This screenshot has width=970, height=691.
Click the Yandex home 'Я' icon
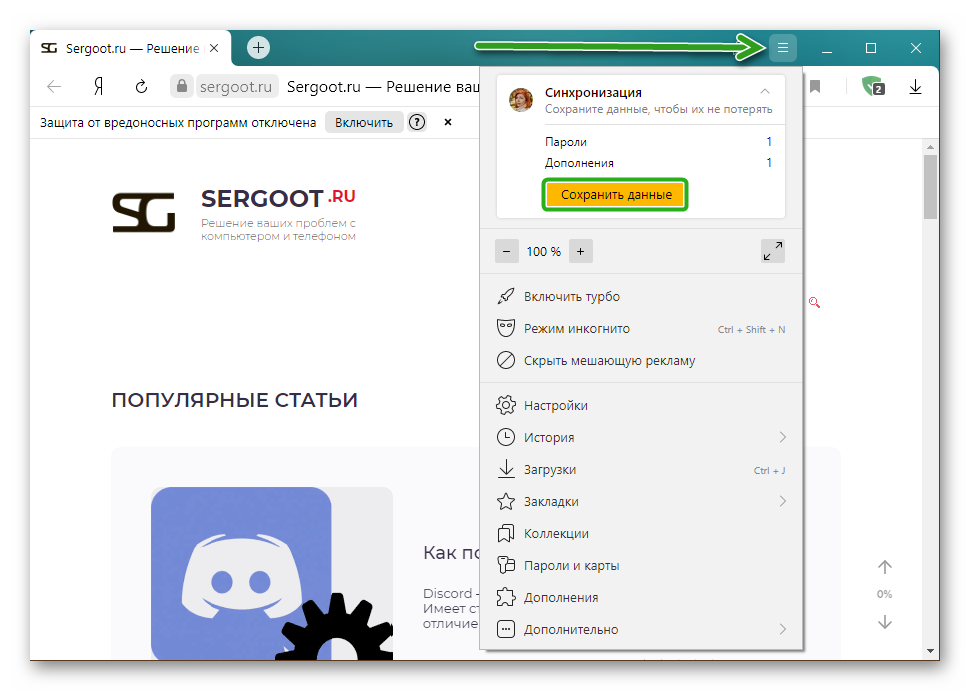99,87
